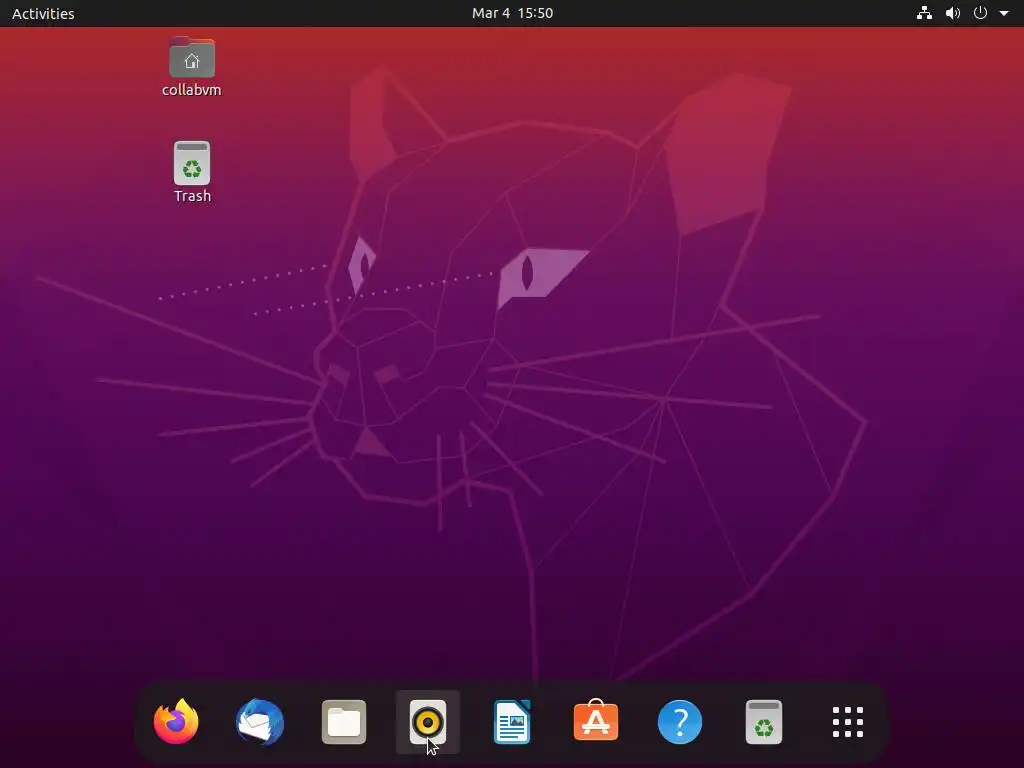Open Firefox from the dock

click(x=176, y=722)
